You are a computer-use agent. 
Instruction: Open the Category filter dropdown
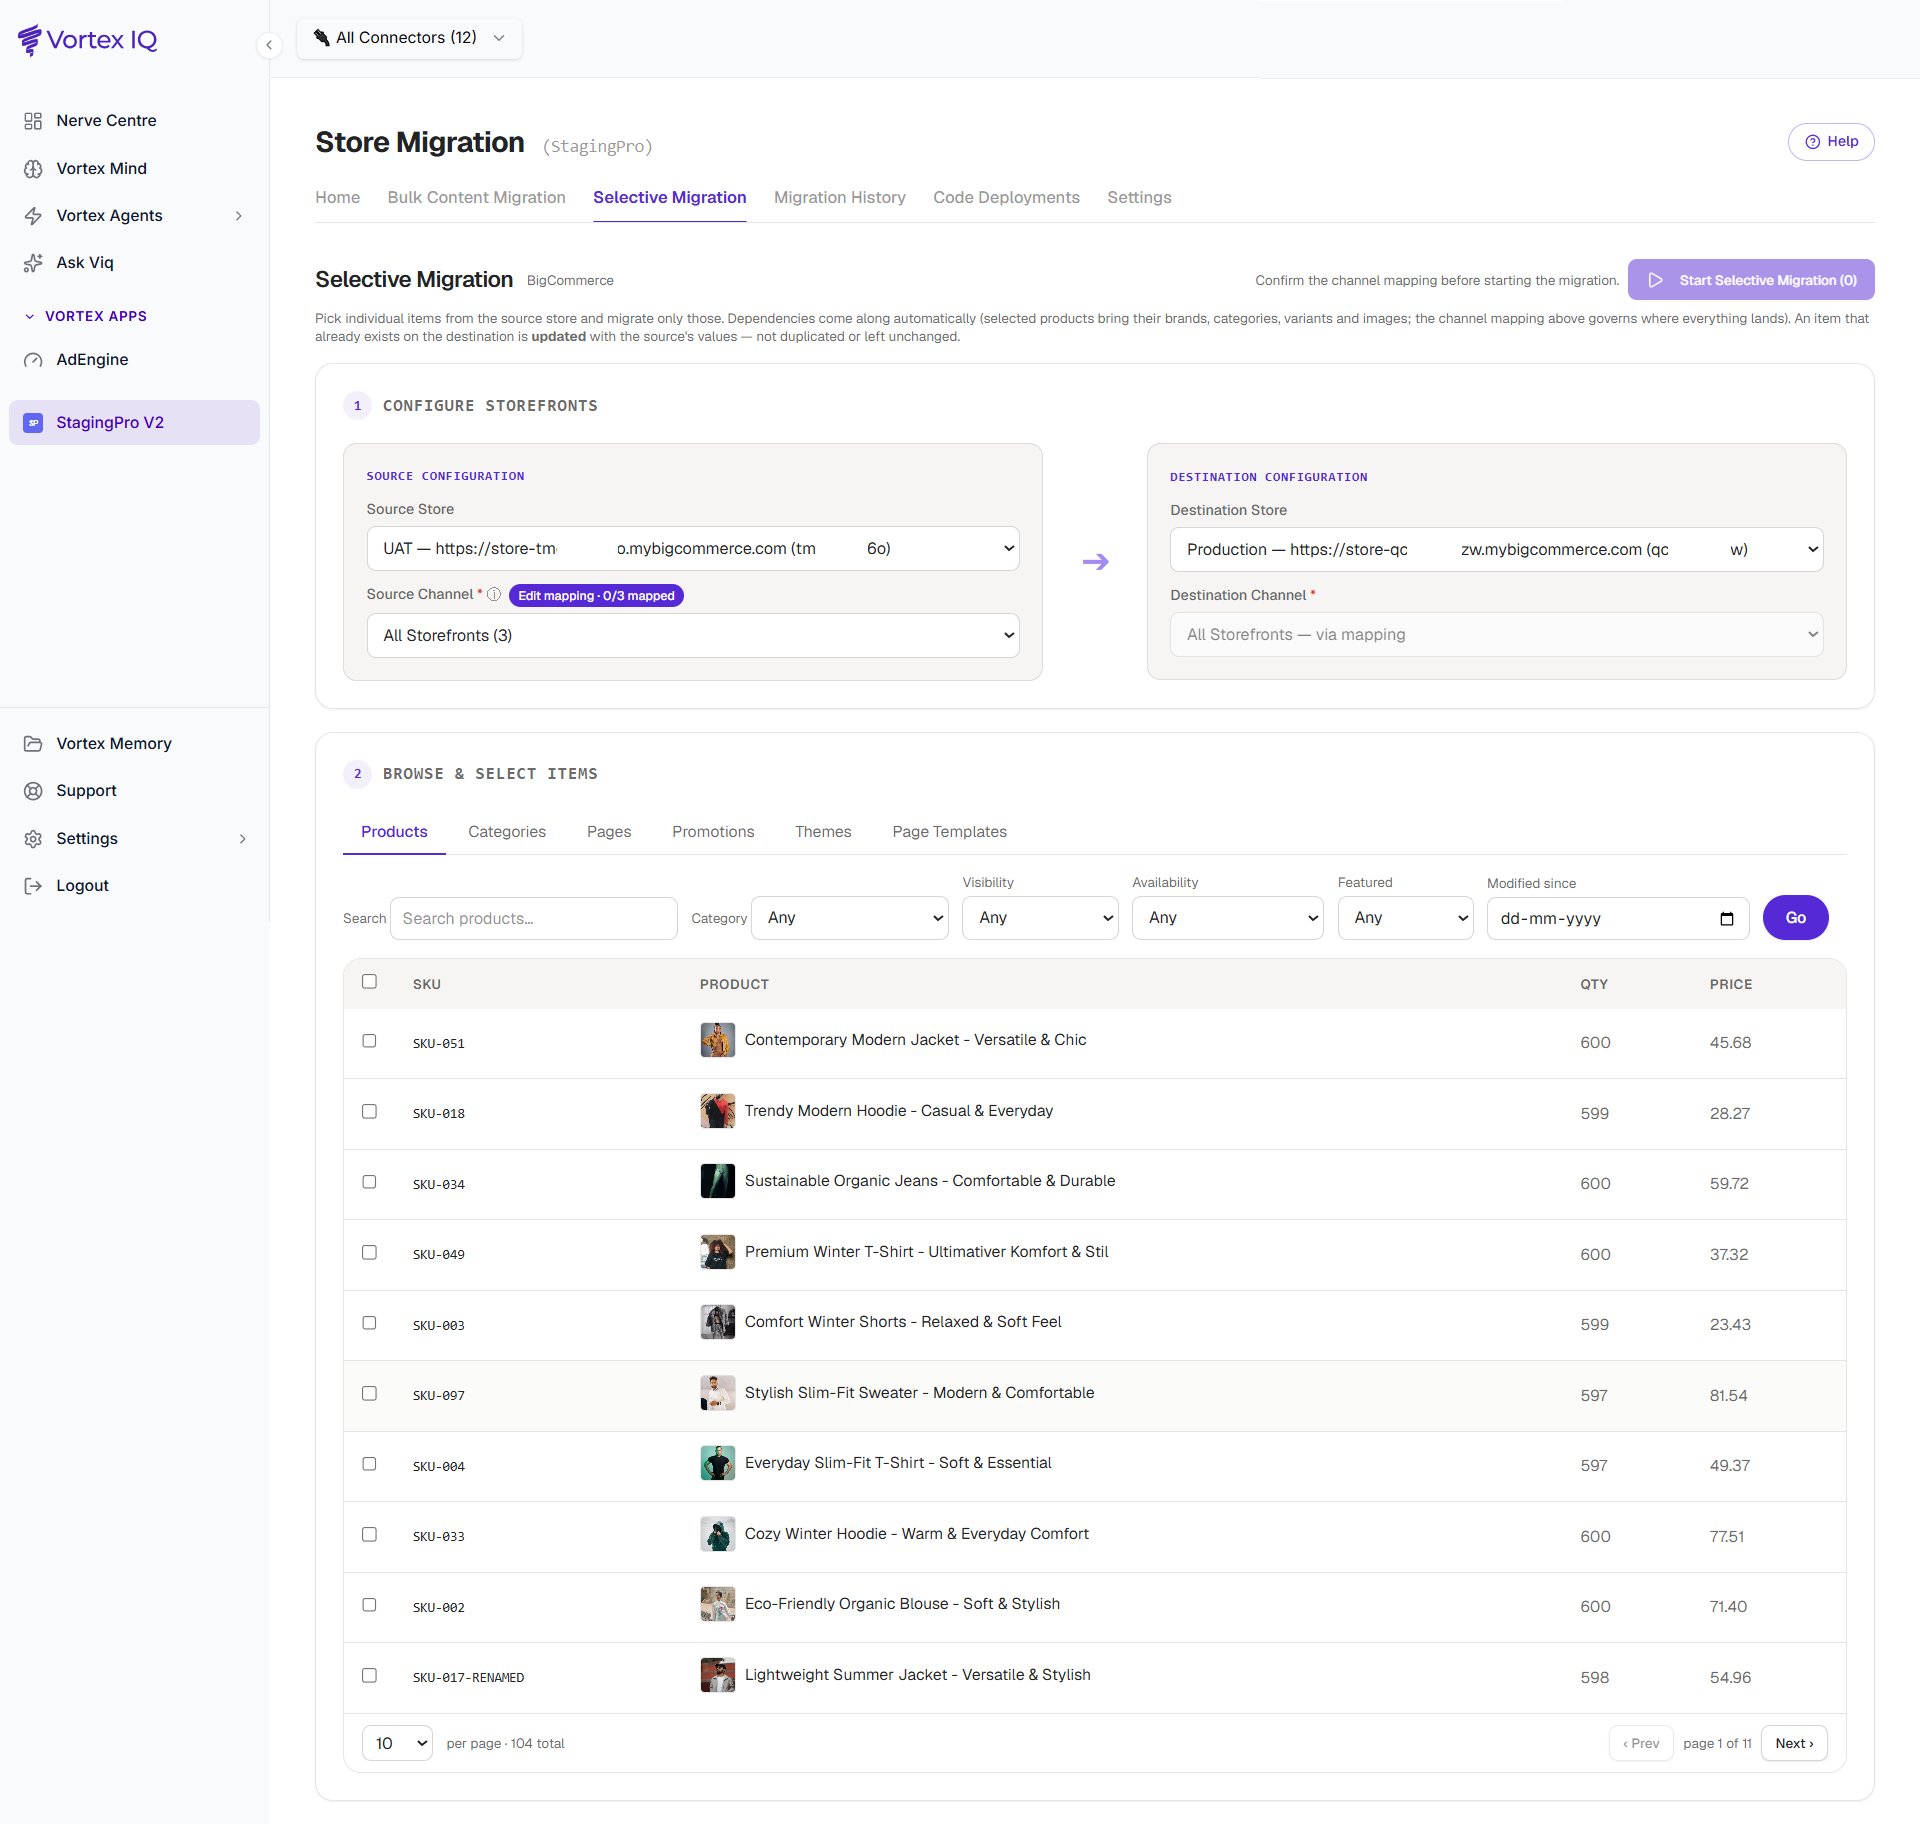coord(850,918)
